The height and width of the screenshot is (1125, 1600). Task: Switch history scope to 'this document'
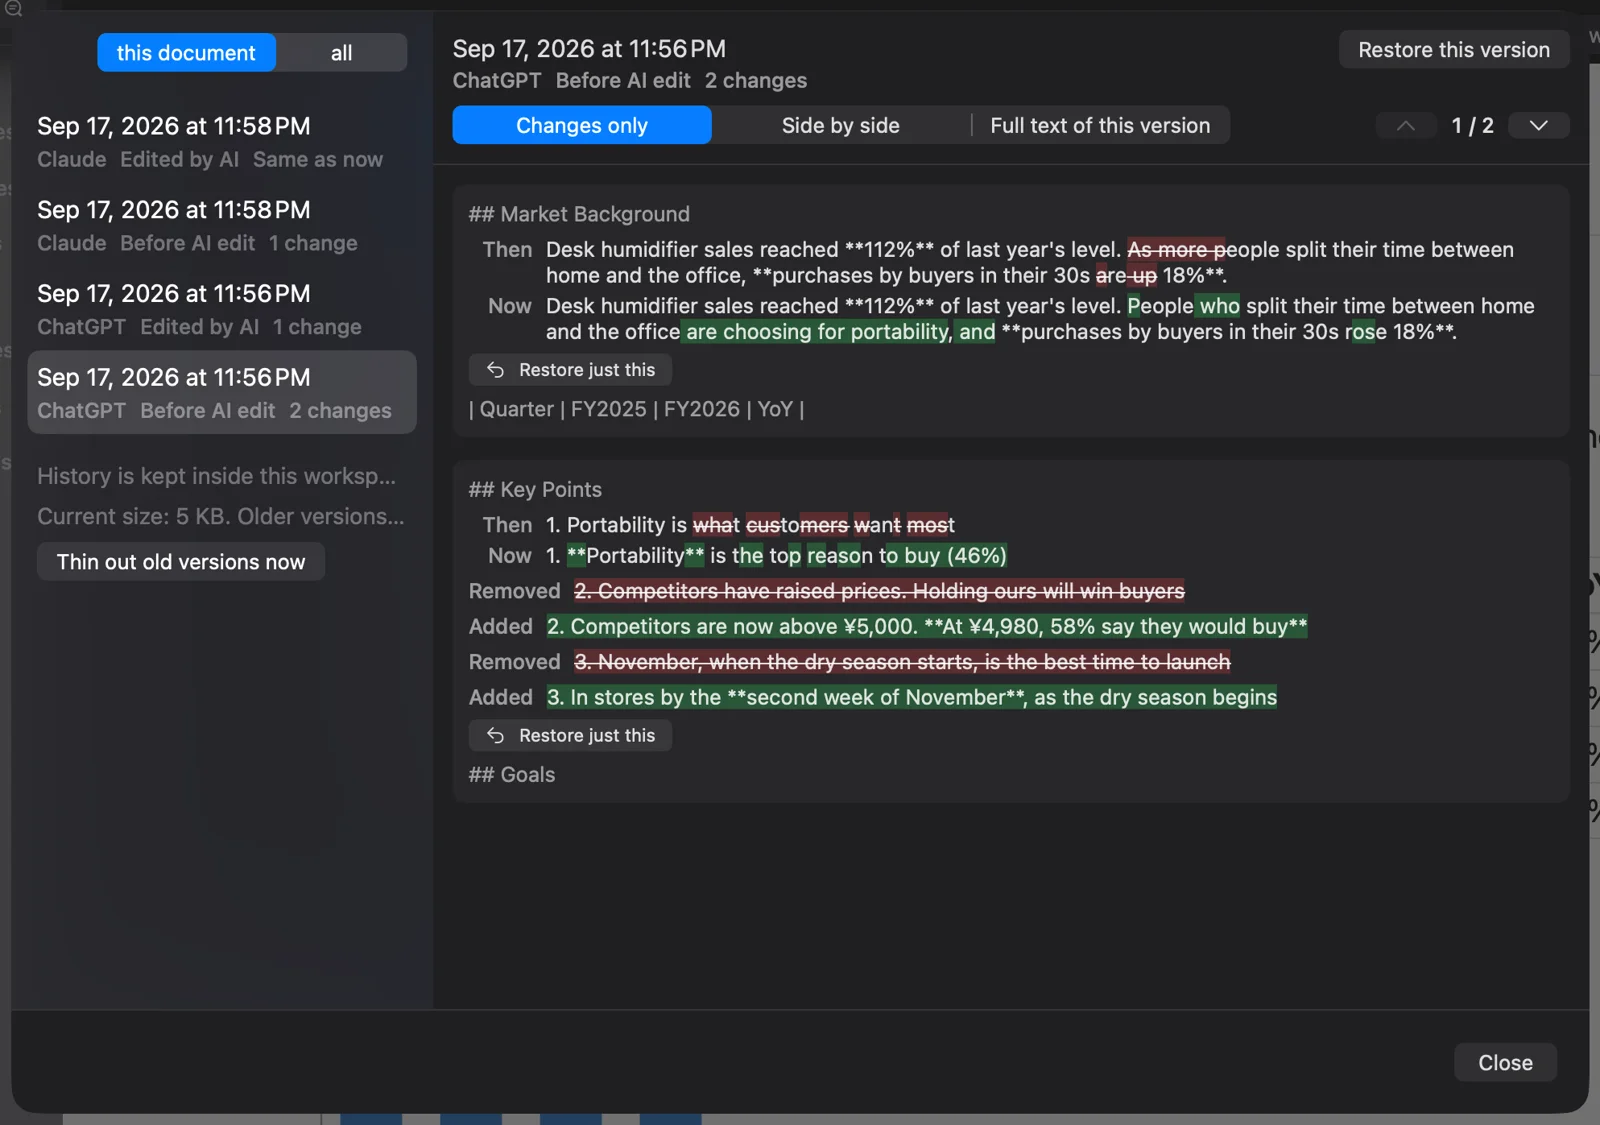(x=186, y=53)
